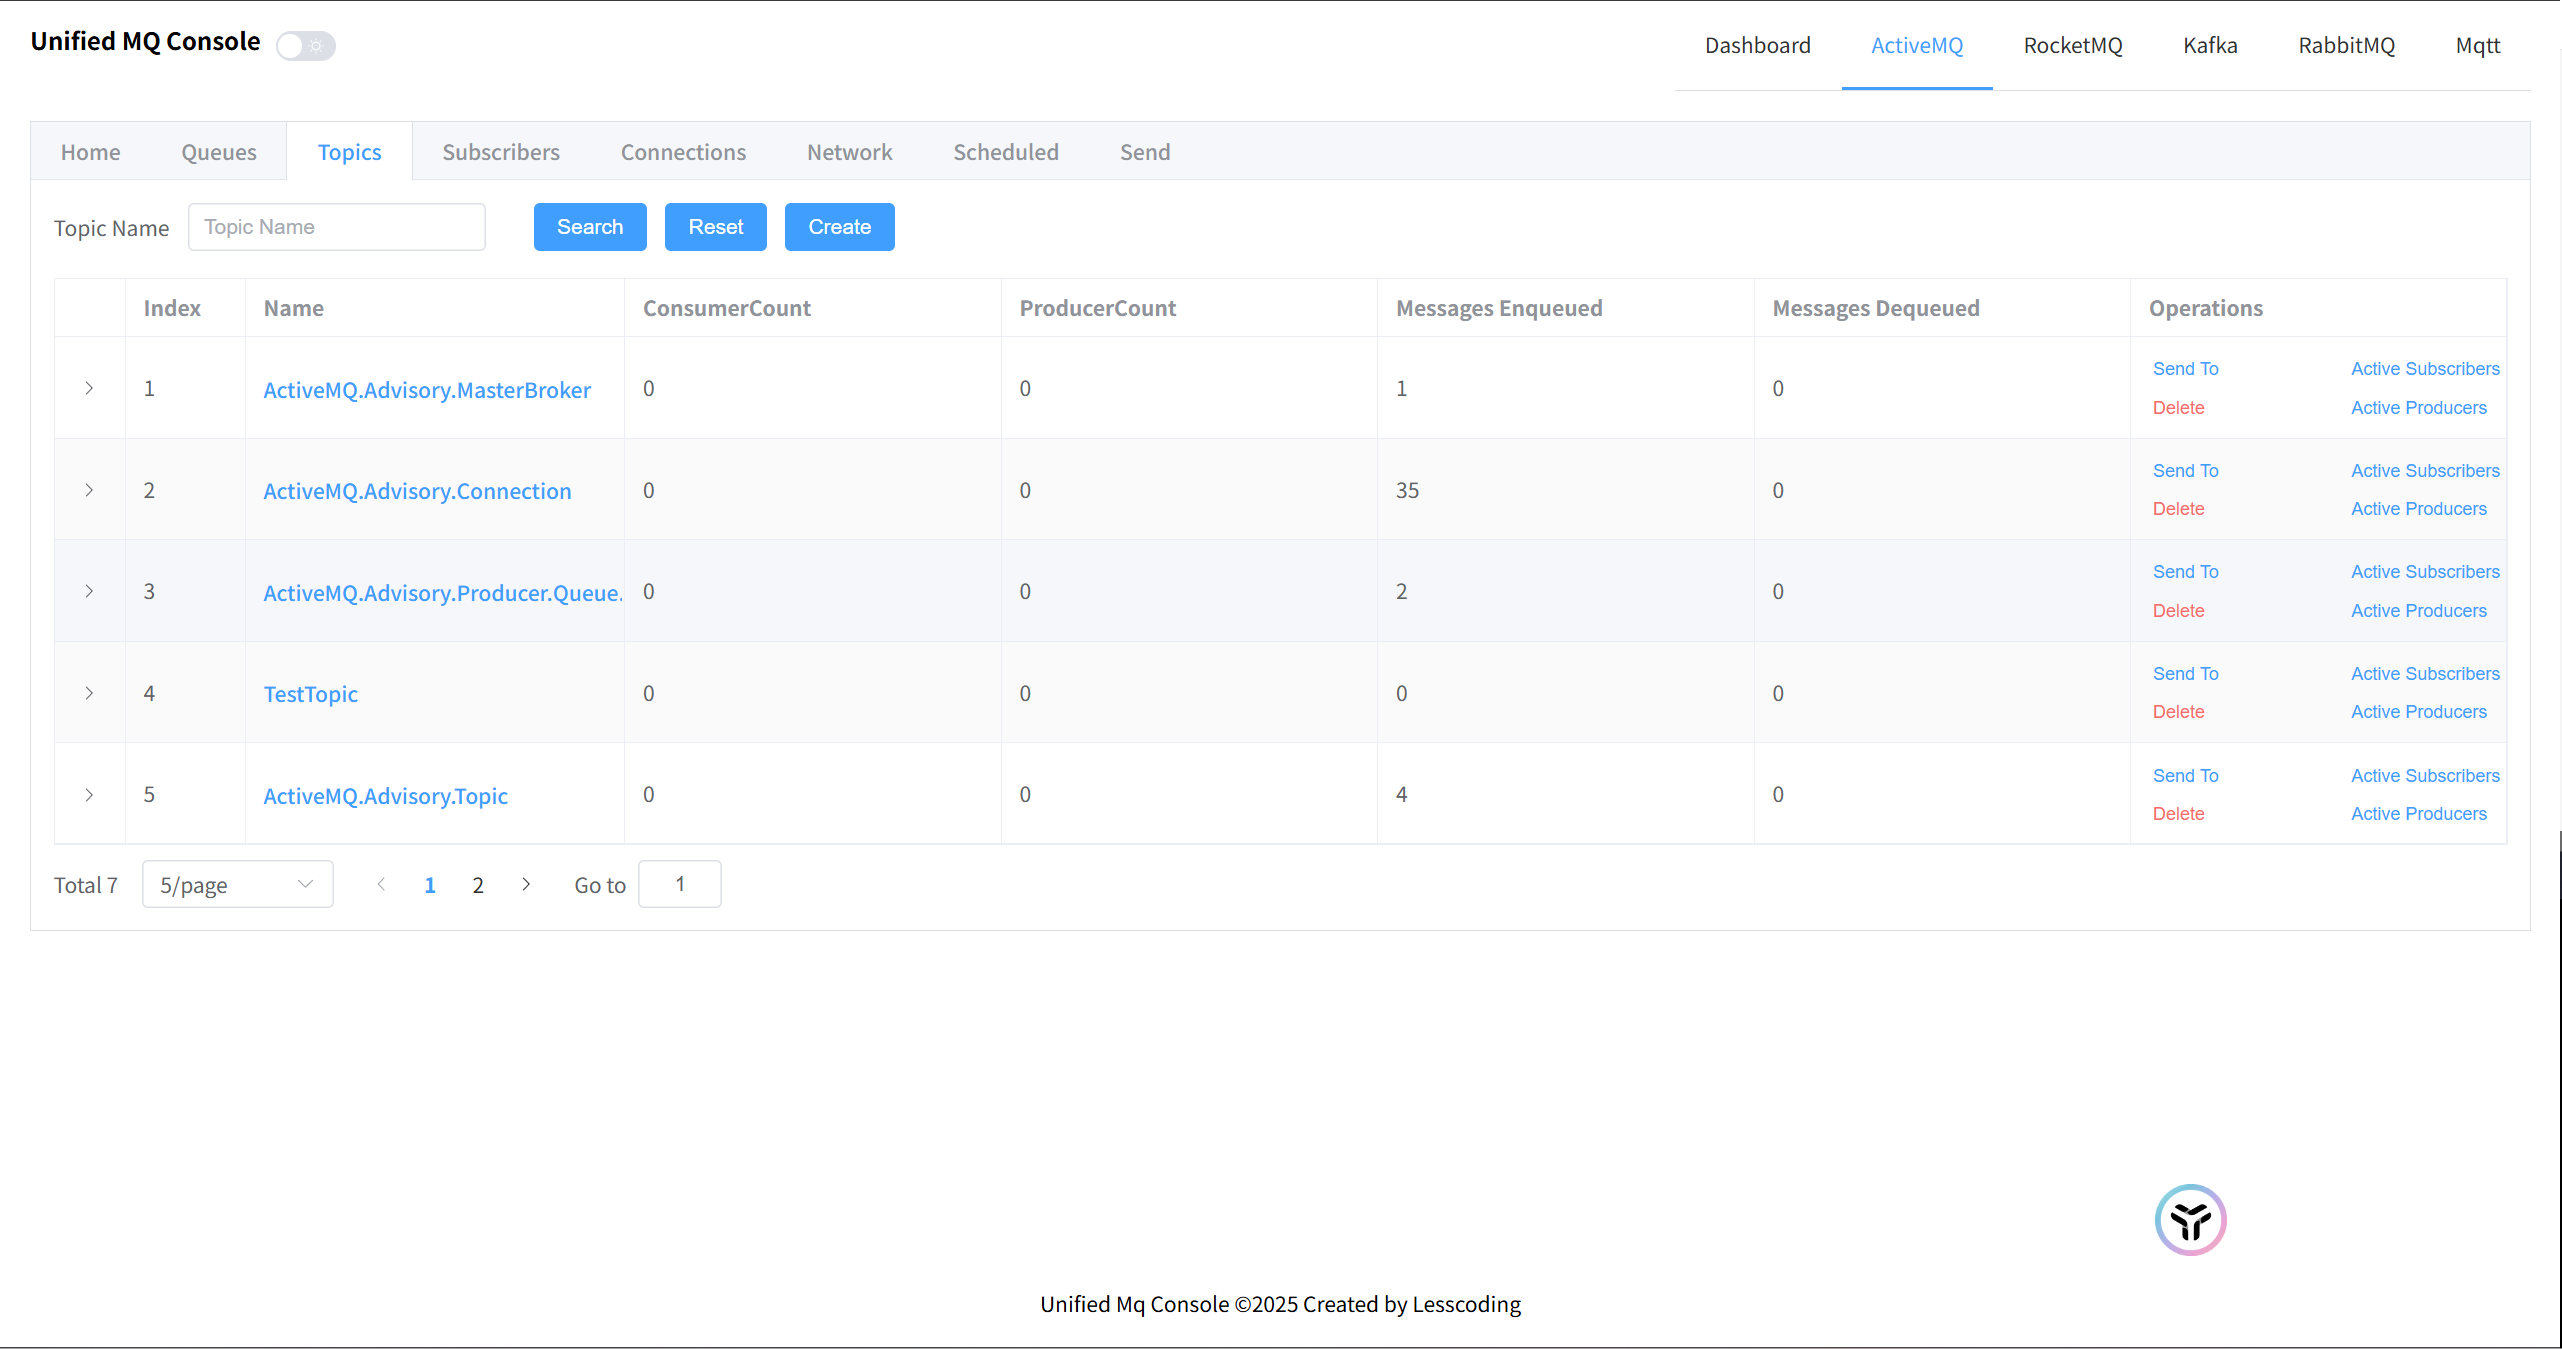This screenshot has width=2562, height=1349.
Task: Open the 5/page size dropdown
Action: coord(237,884)
